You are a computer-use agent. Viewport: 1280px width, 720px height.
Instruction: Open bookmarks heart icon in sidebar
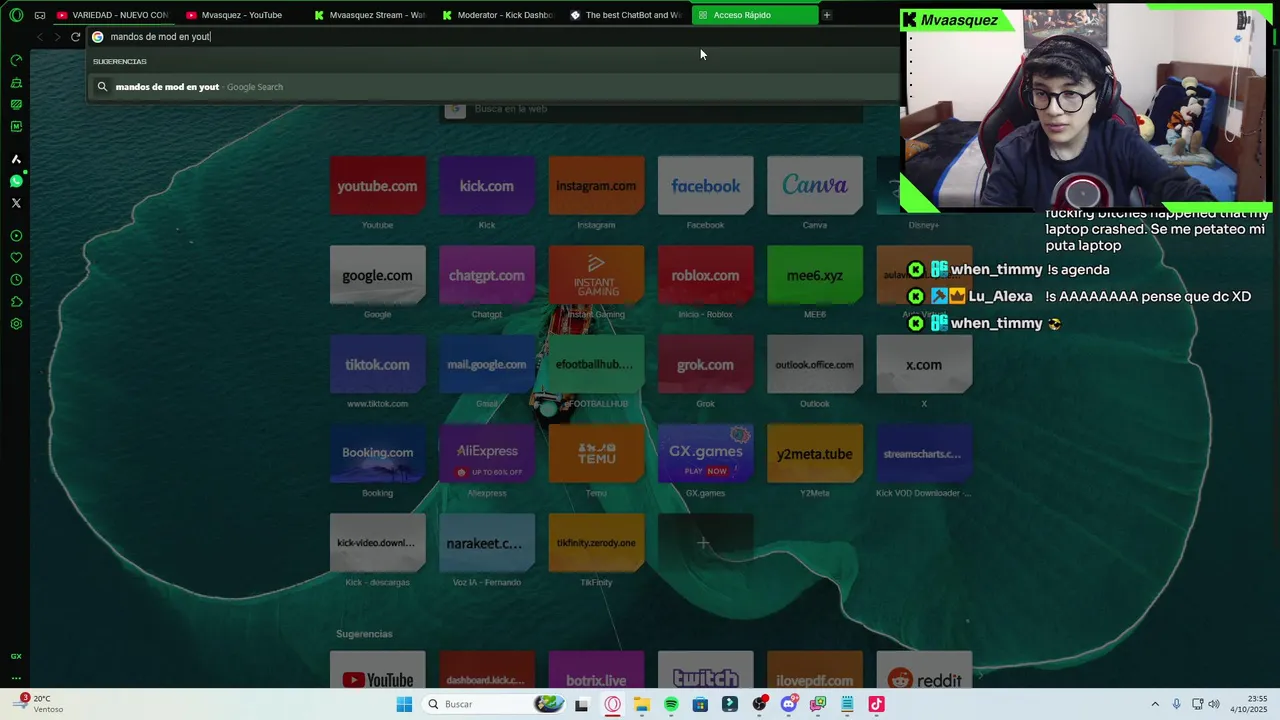coord(16,258)
